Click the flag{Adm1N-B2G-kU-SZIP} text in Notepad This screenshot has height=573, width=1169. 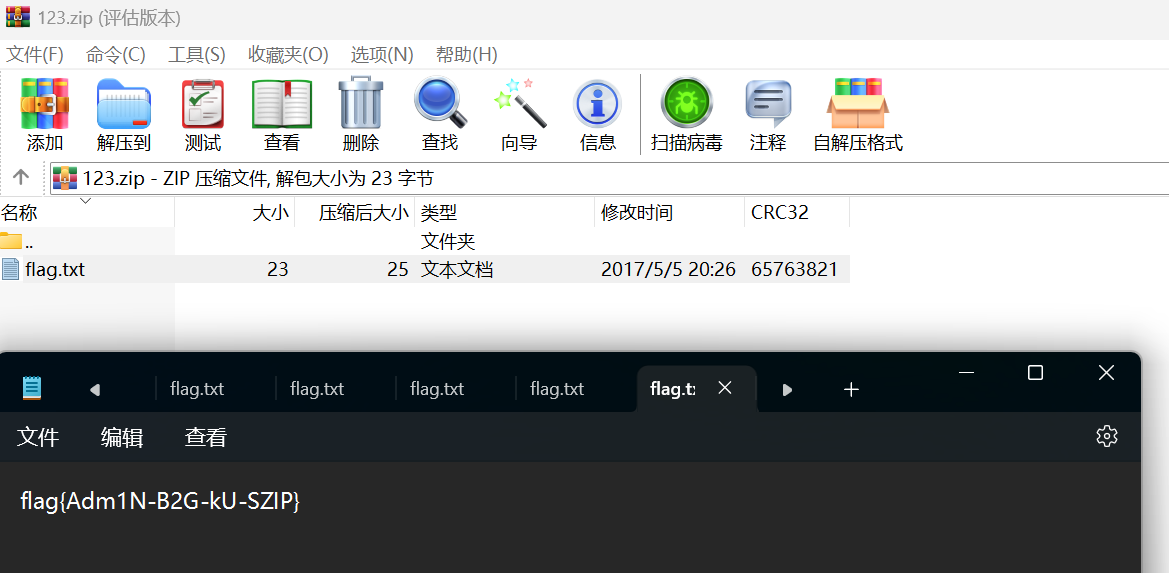pyautogui.click(x=160, y=502)
